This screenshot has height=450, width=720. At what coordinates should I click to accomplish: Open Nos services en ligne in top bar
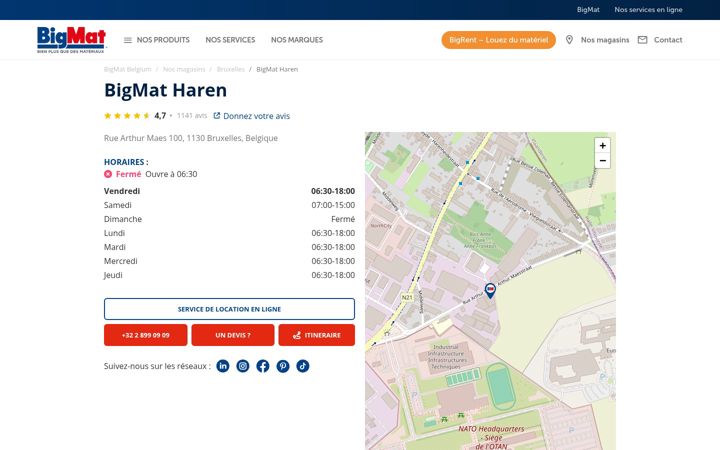[x=648, y=10]
